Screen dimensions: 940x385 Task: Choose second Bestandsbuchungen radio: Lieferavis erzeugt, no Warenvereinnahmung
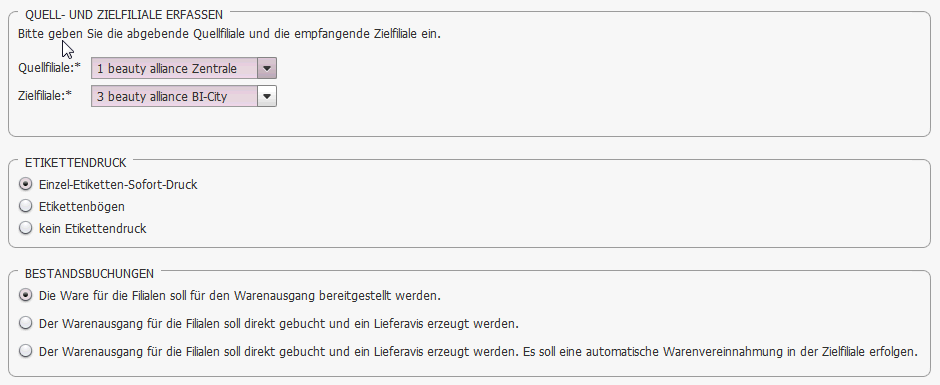(25, 323)
